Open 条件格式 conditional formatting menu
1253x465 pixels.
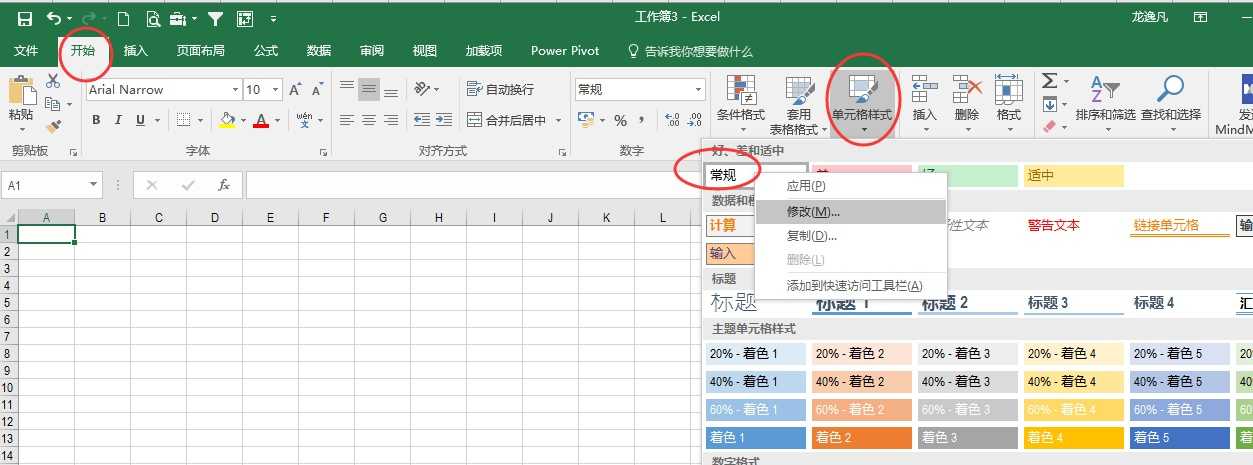(741, 104)
